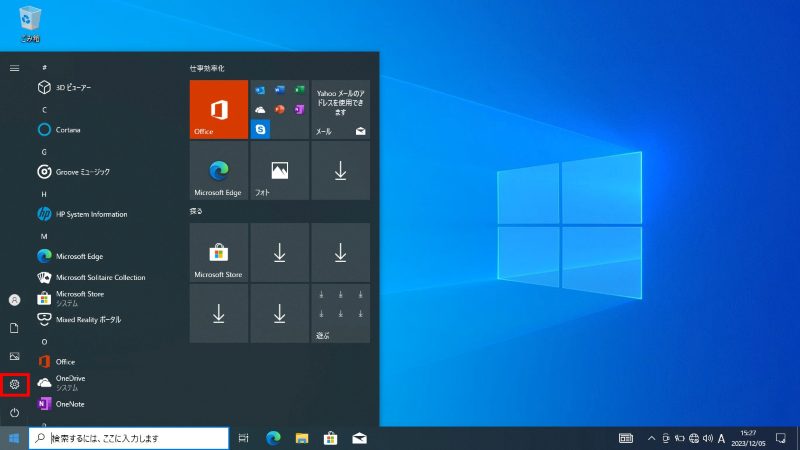Screen dimensions: 800x450
Task: Launch Microsoft Edge from app list
Action: pos(107,256)
